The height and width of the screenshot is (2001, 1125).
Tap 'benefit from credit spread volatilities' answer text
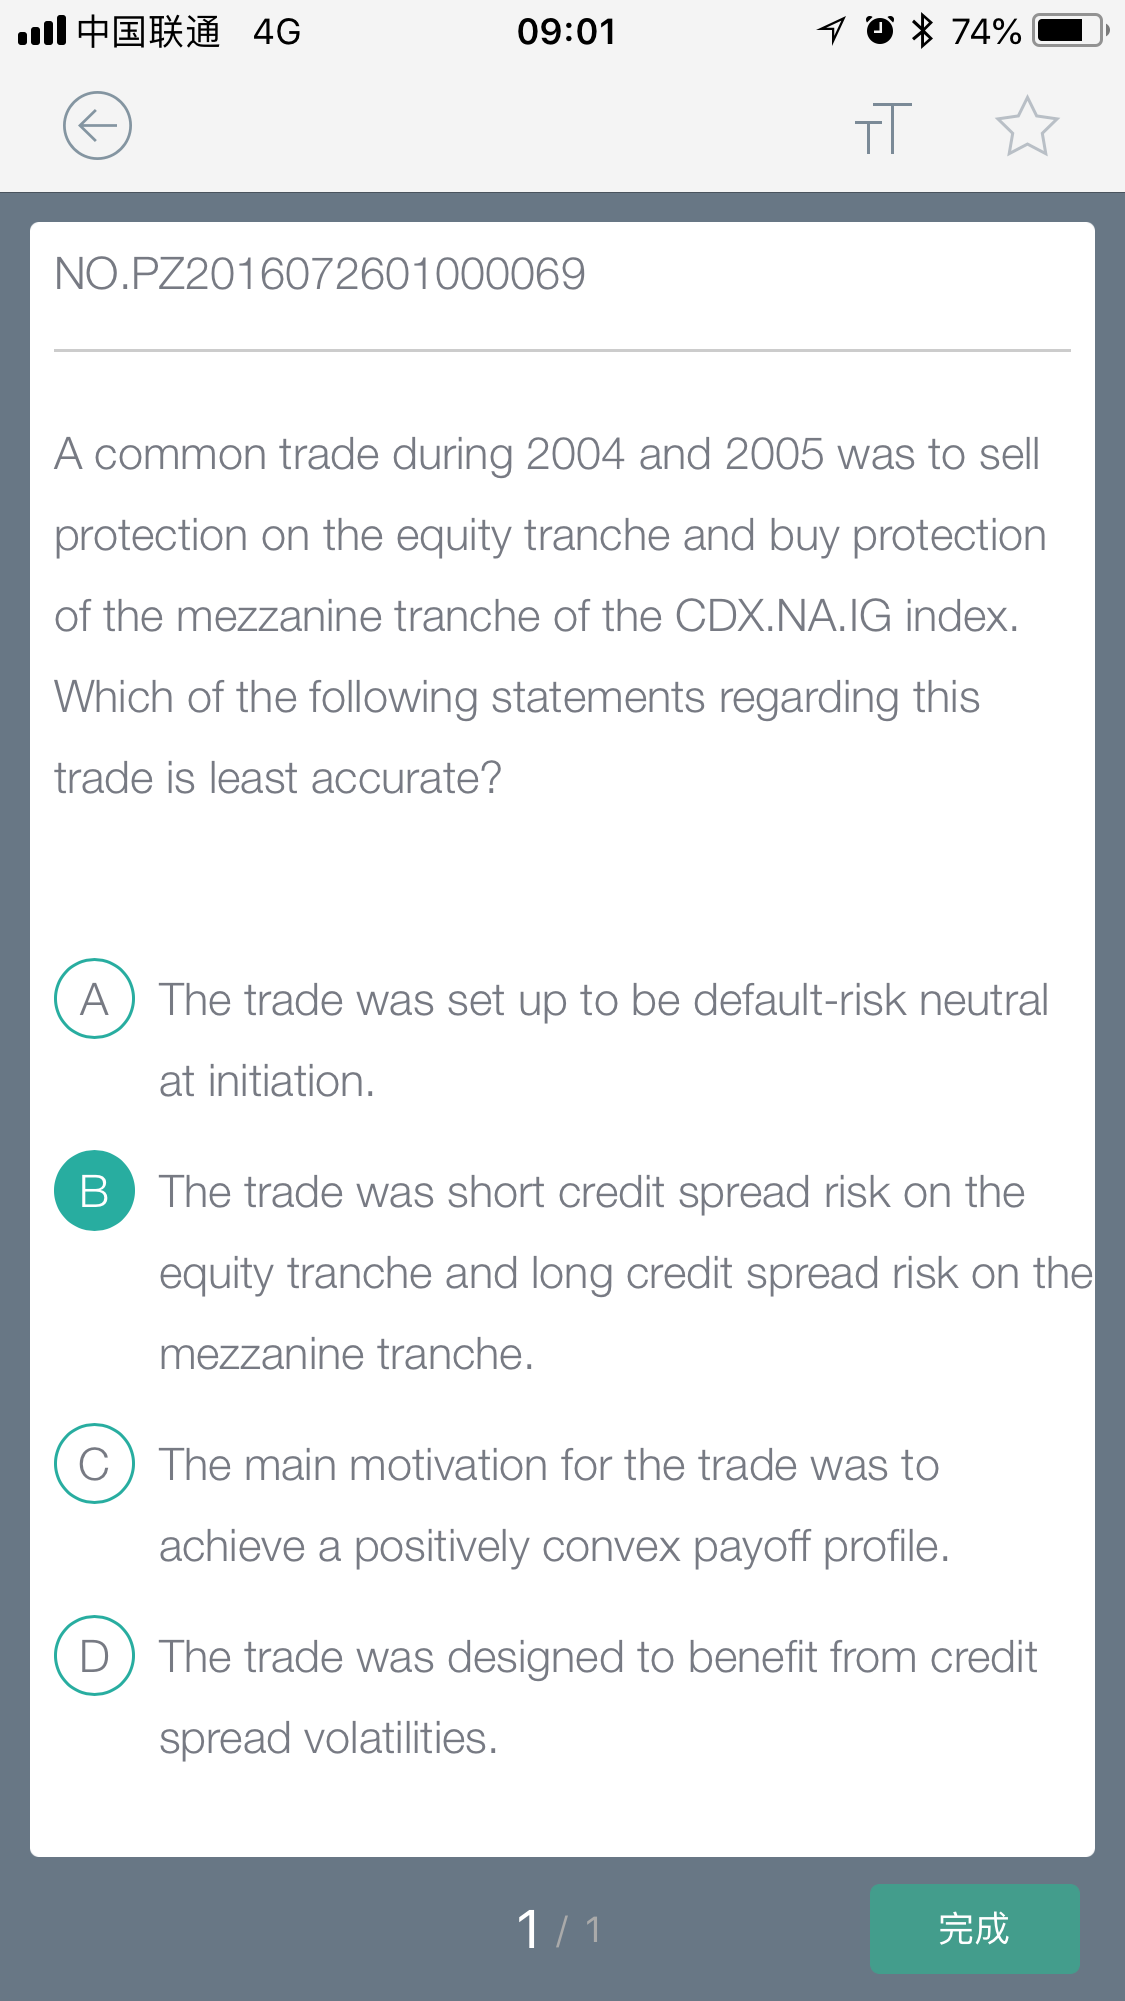[598, 1697]
